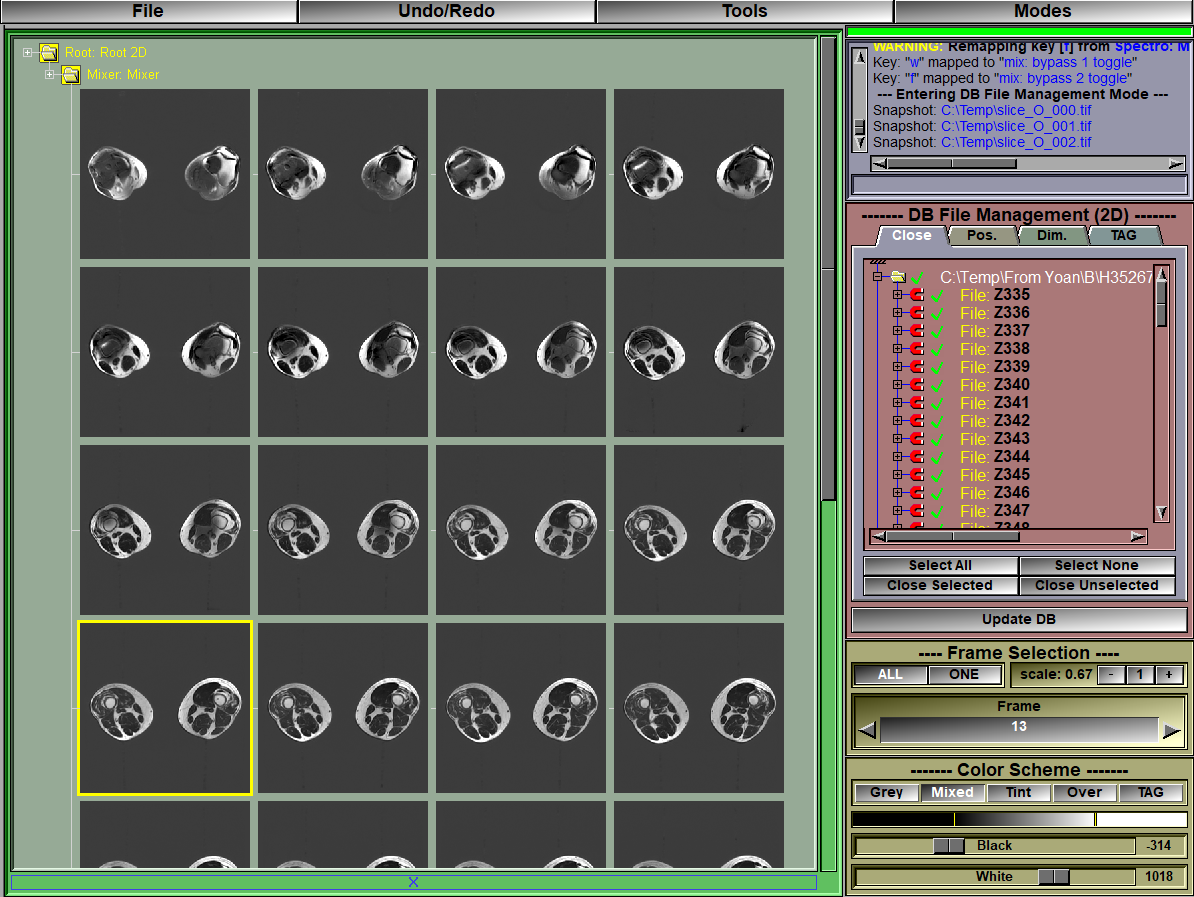The width and height of the screenshot is (1194, 897).
Task: Click the red magnet icon of file Z335
Action: [916, 295]
